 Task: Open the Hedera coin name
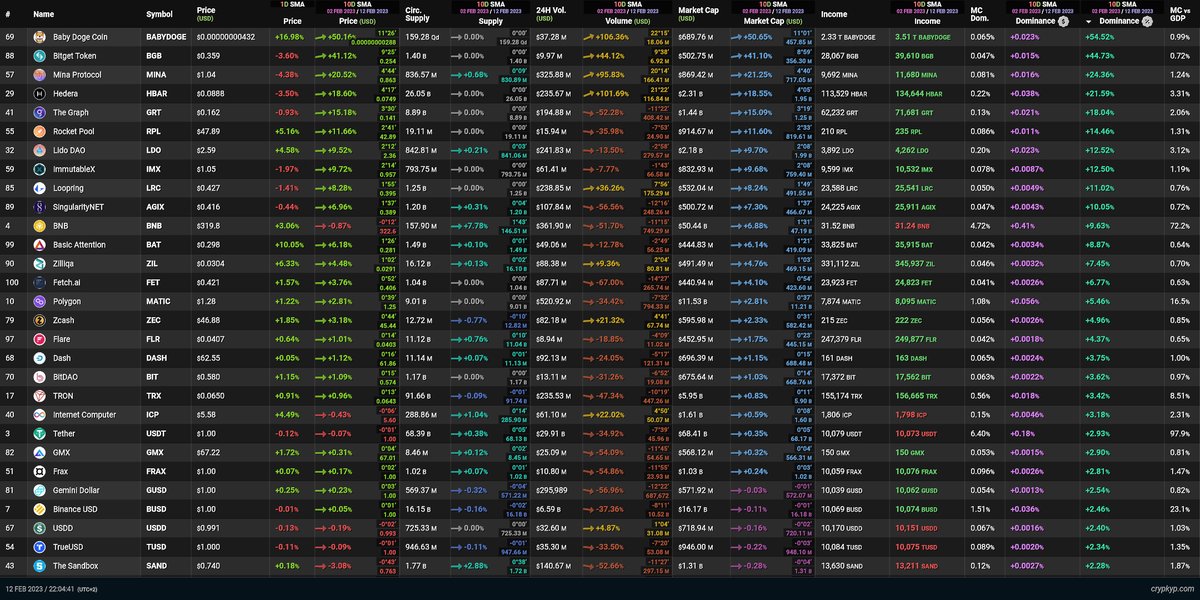pos(66,93)
